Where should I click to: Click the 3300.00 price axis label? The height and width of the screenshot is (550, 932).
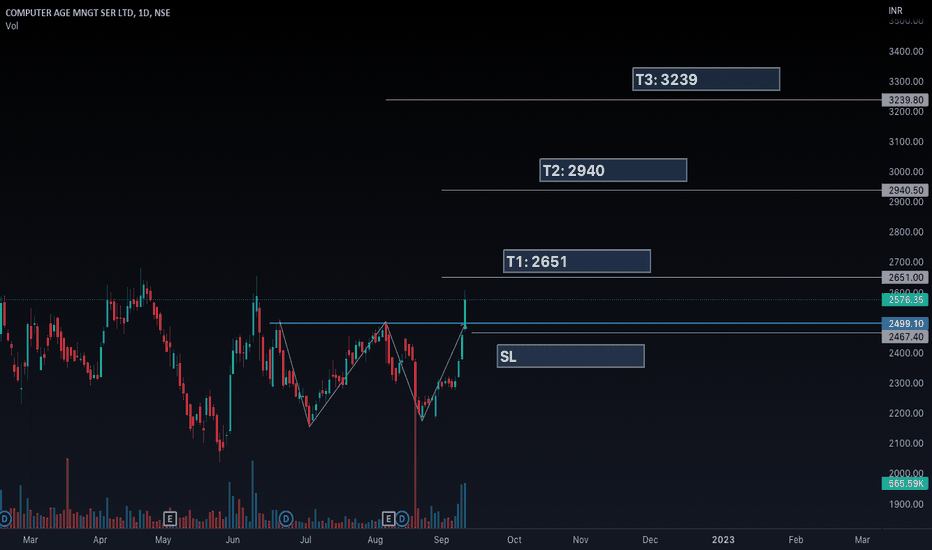click(906, 81)
